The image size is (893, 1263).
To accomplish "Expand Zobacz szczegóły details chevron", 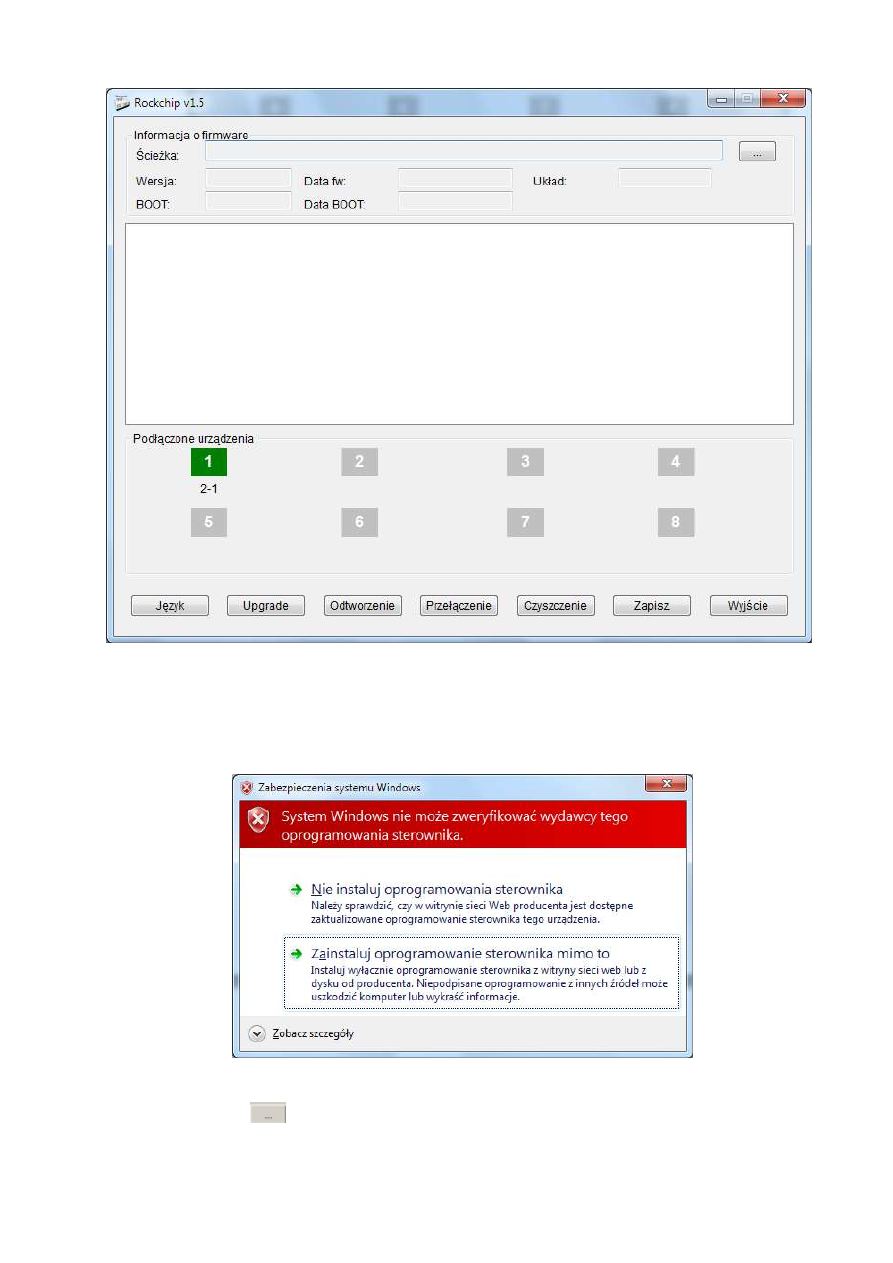I will click(x=257, y=1033).
